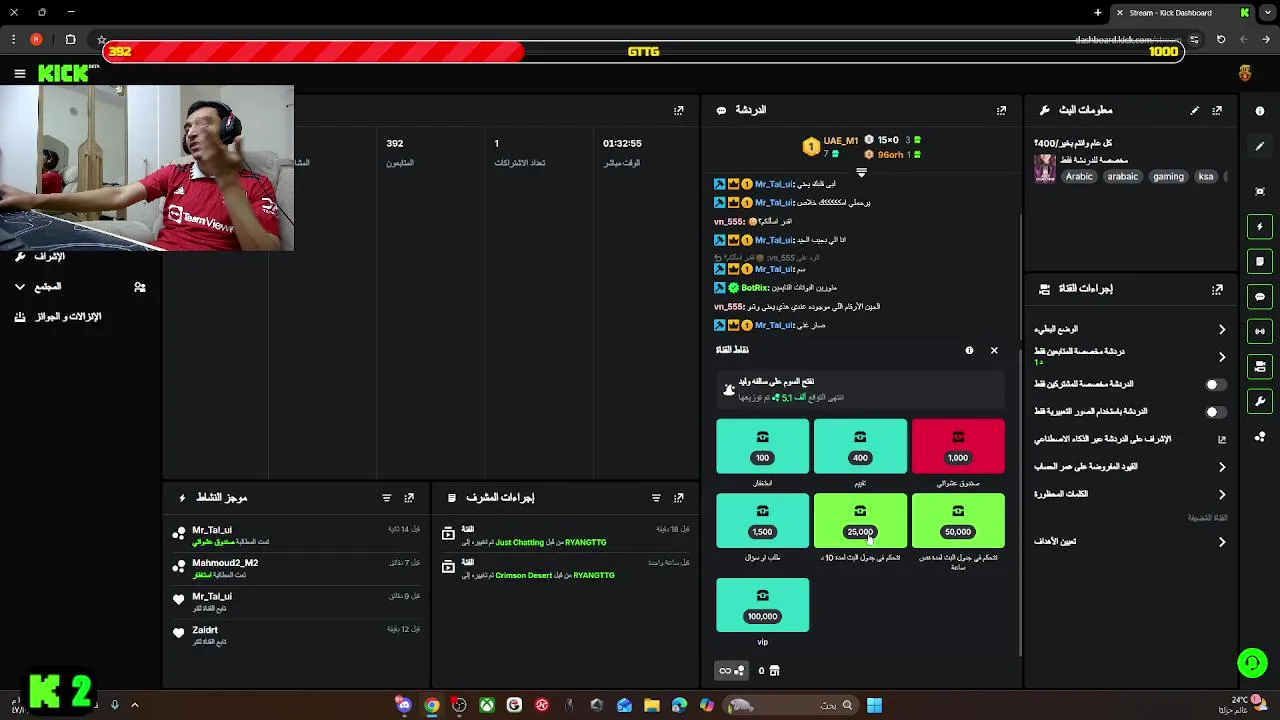Click the gaming stream tag
This screenshot has height=720, width=1280.
click(x=1168, y=177)
